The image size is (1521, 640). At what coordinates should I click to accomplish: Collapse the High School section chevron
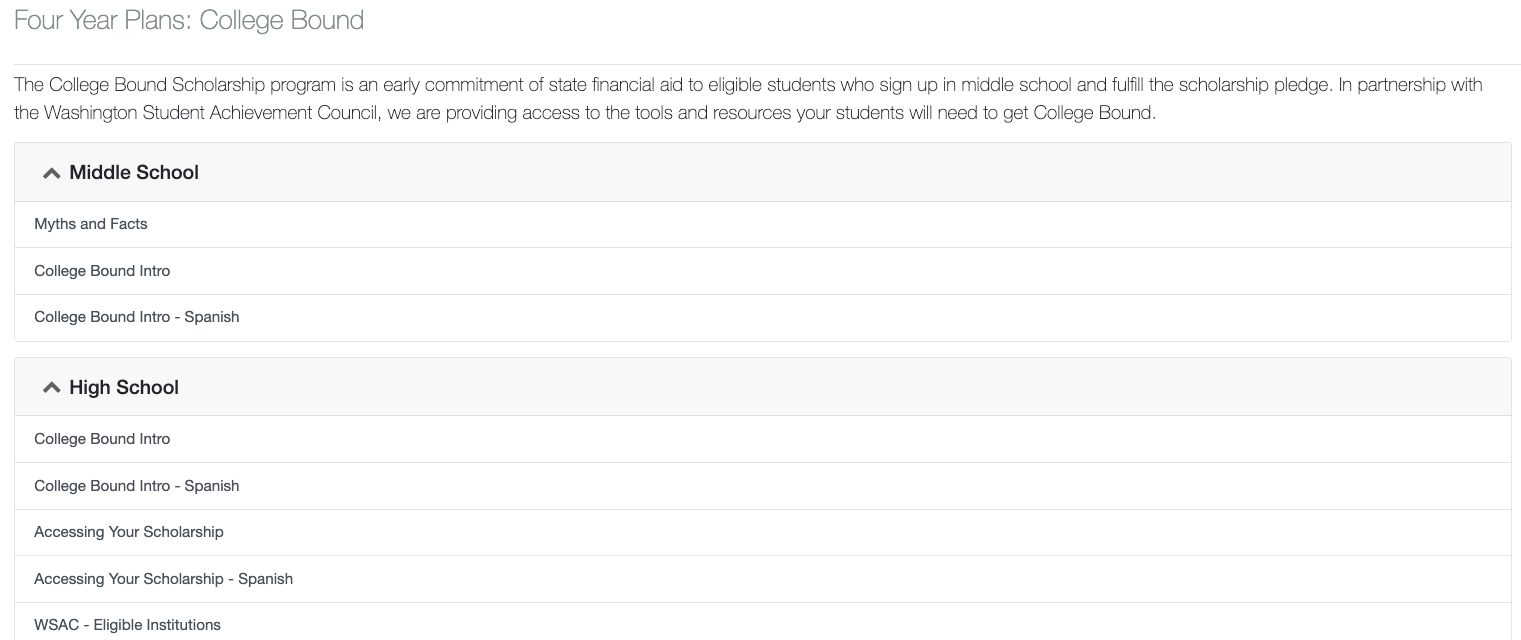(x=51, y=388)
